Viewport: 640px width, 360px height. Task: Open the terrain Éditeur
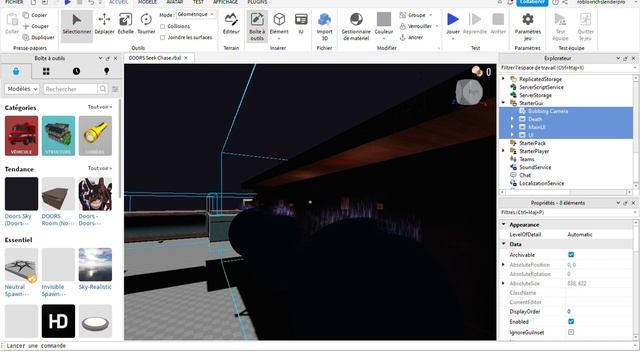click(x=231, y=24)
